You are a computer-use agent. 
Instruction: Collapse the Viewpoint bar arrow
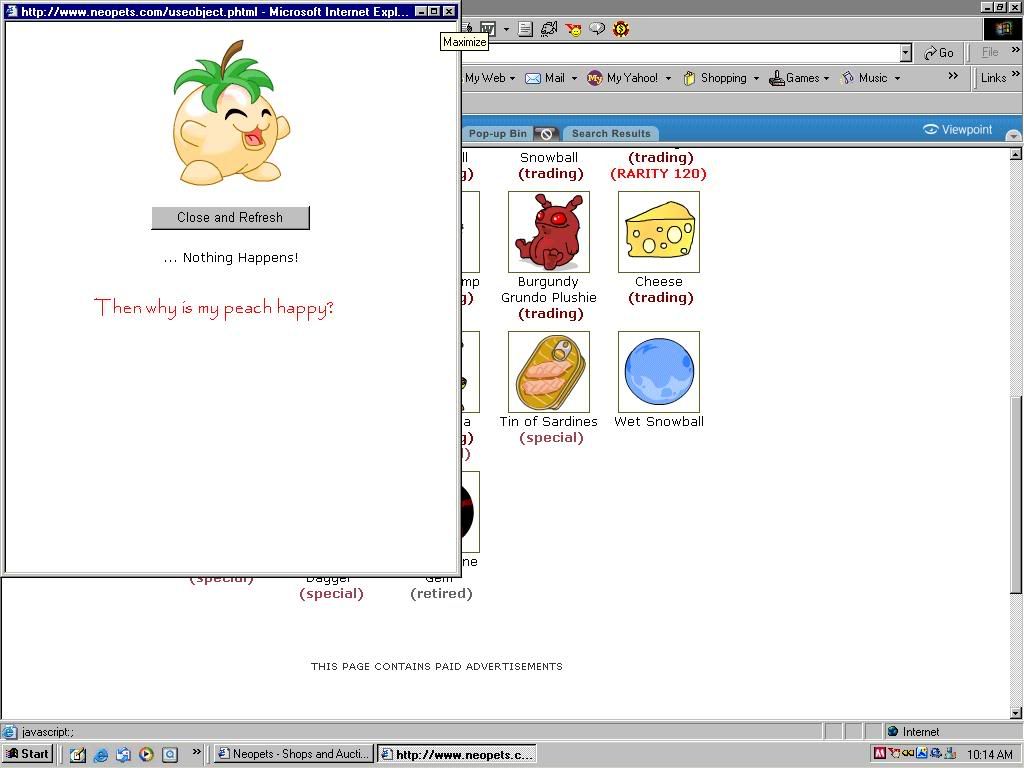[1013, 135]
